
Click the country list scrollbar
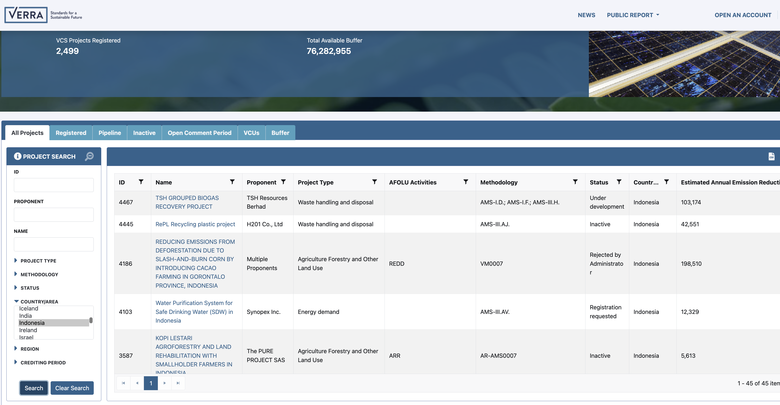click(91, 320)
